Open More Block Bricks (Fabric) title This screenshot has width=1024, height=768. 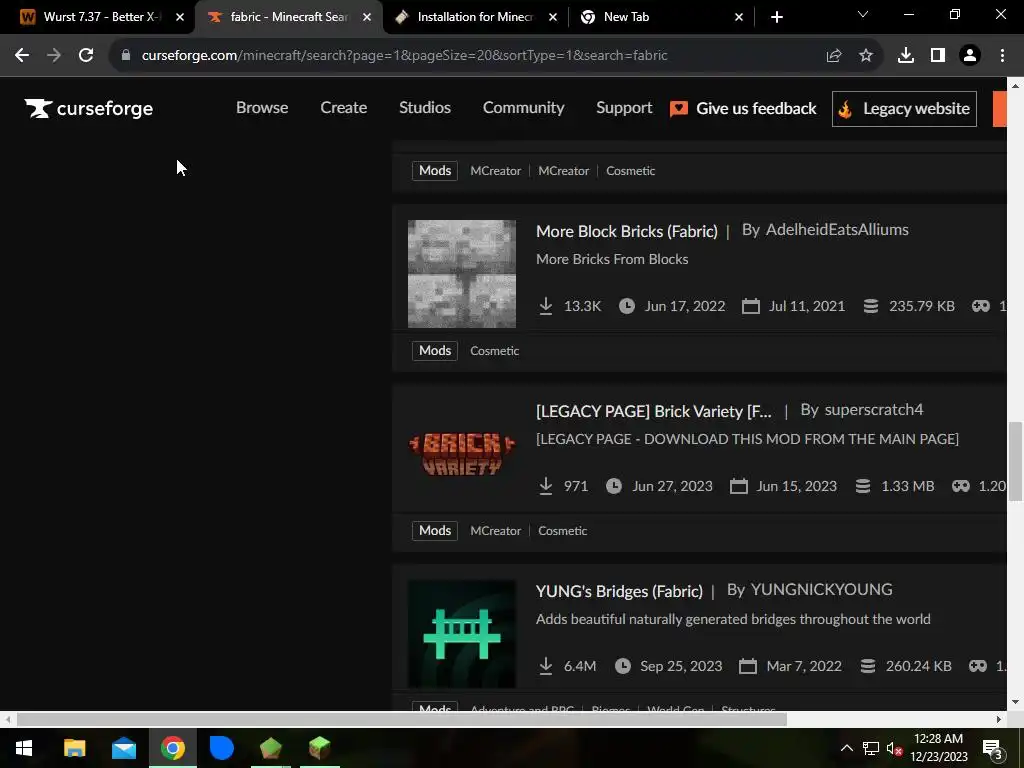(626, 231)
